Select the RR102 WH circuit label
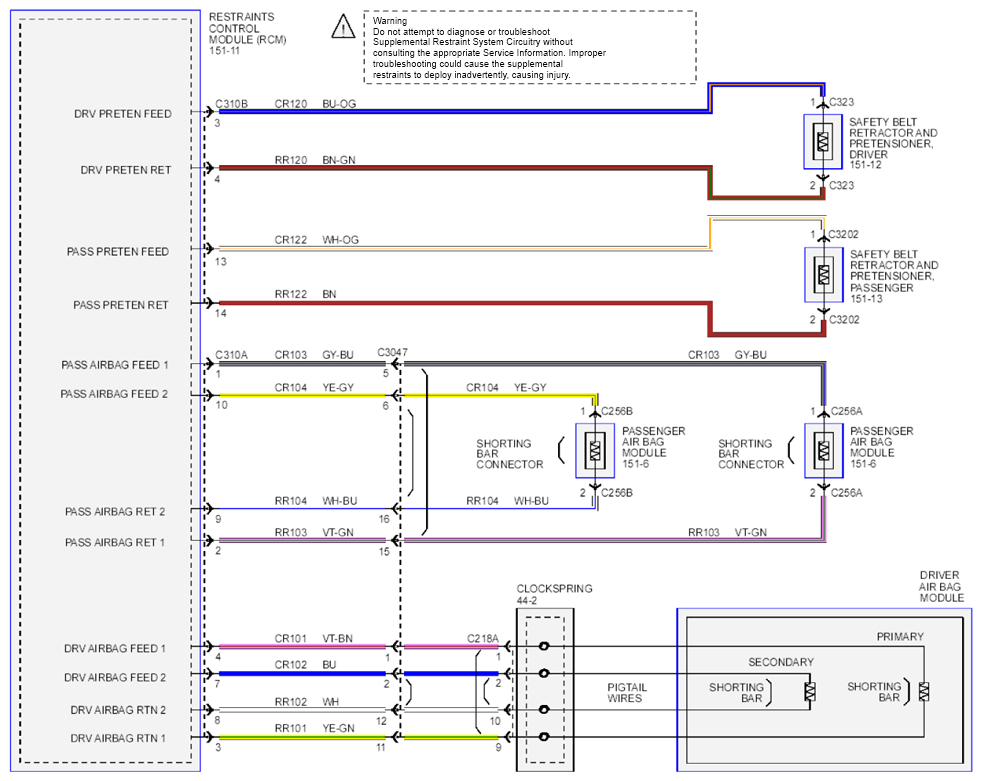 307,702
